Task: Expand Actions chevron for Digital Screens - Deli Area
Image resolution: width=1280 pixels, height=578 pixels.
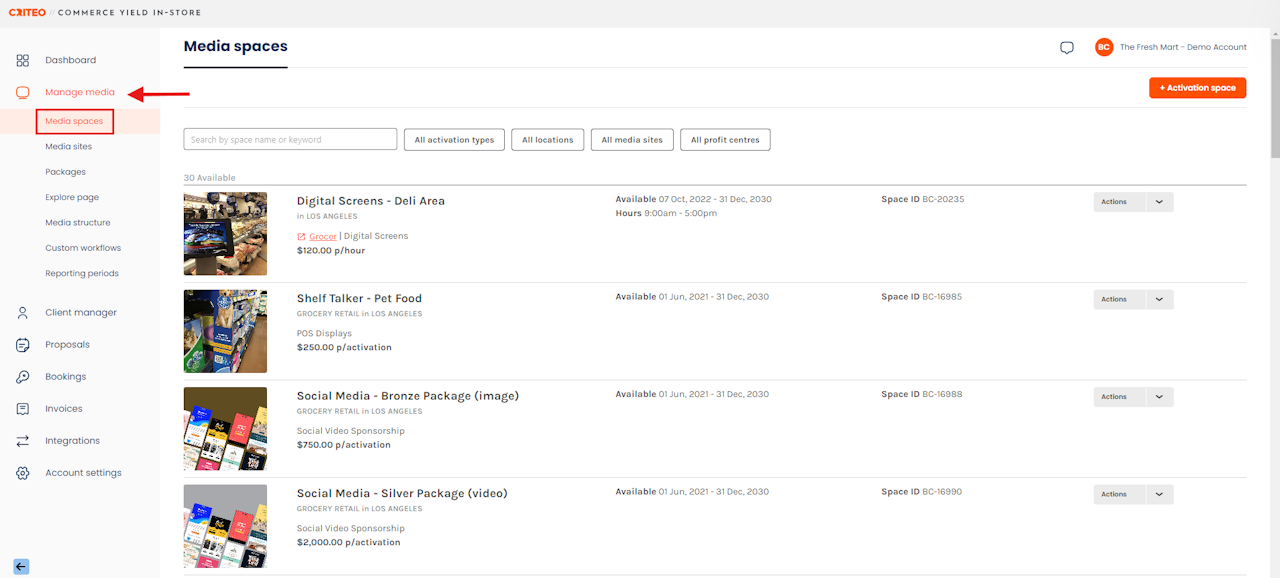Action: (x=1159, y=202)
